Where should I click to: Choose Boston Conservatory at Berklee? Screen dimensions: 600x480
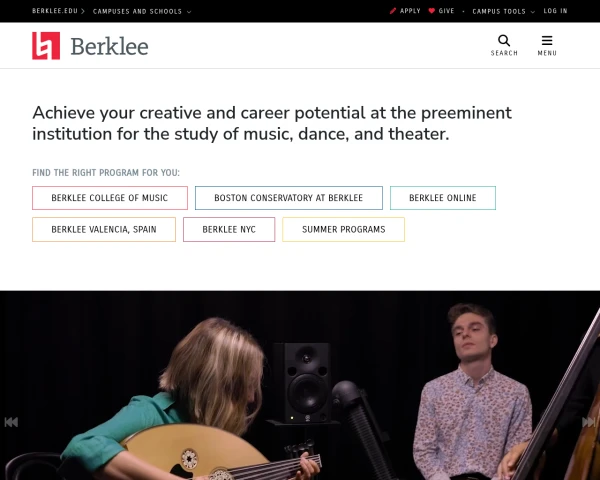[x=288, y=198]
